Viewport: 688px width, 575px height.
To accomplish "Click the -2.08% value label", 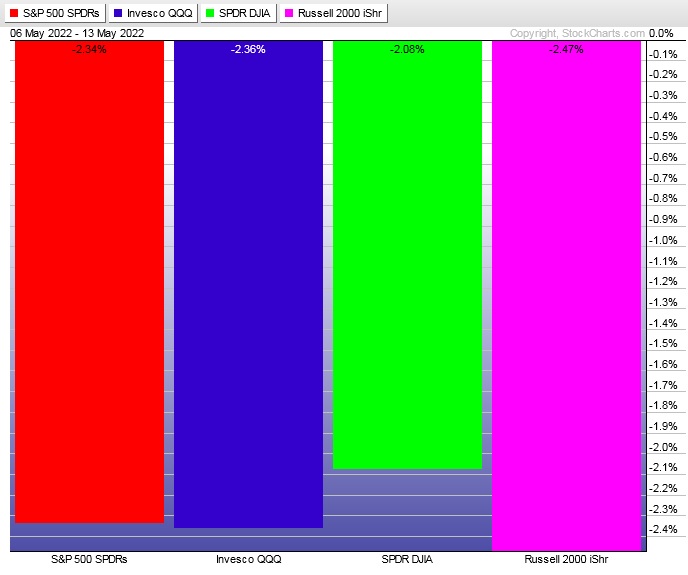I will [407, 49].
